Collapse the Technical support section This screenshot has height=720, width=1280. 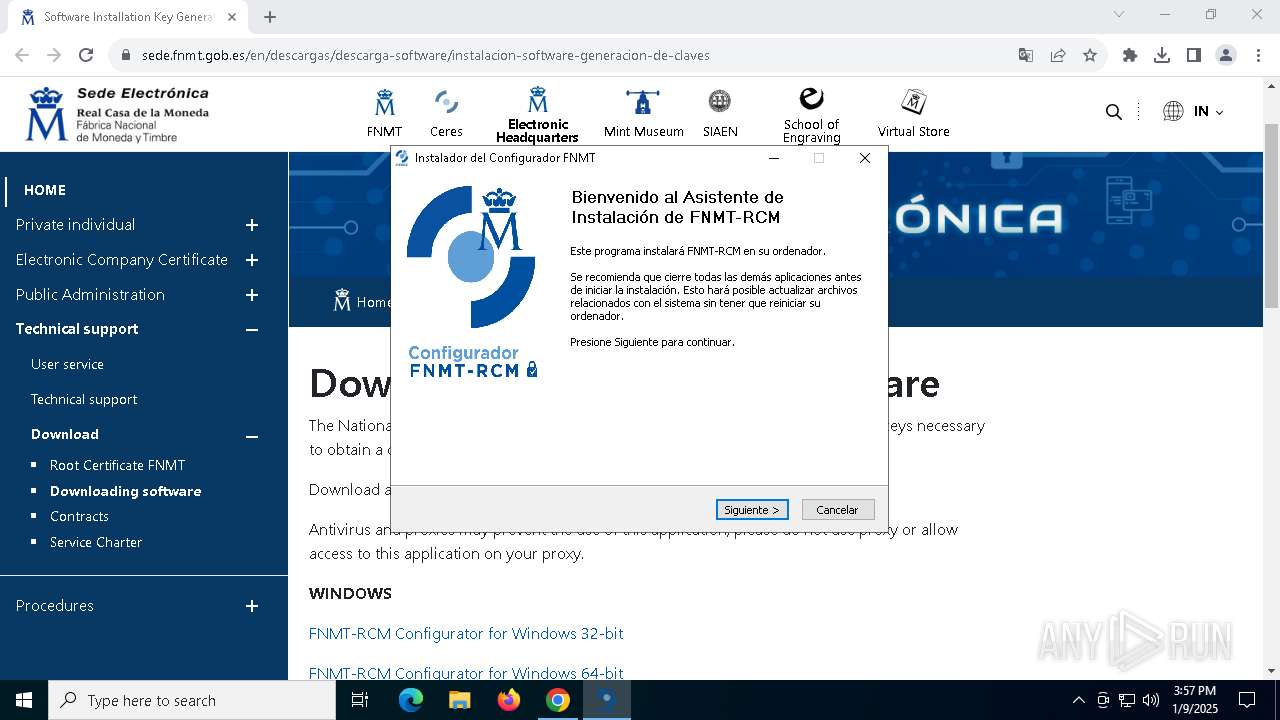click(252, 329)
